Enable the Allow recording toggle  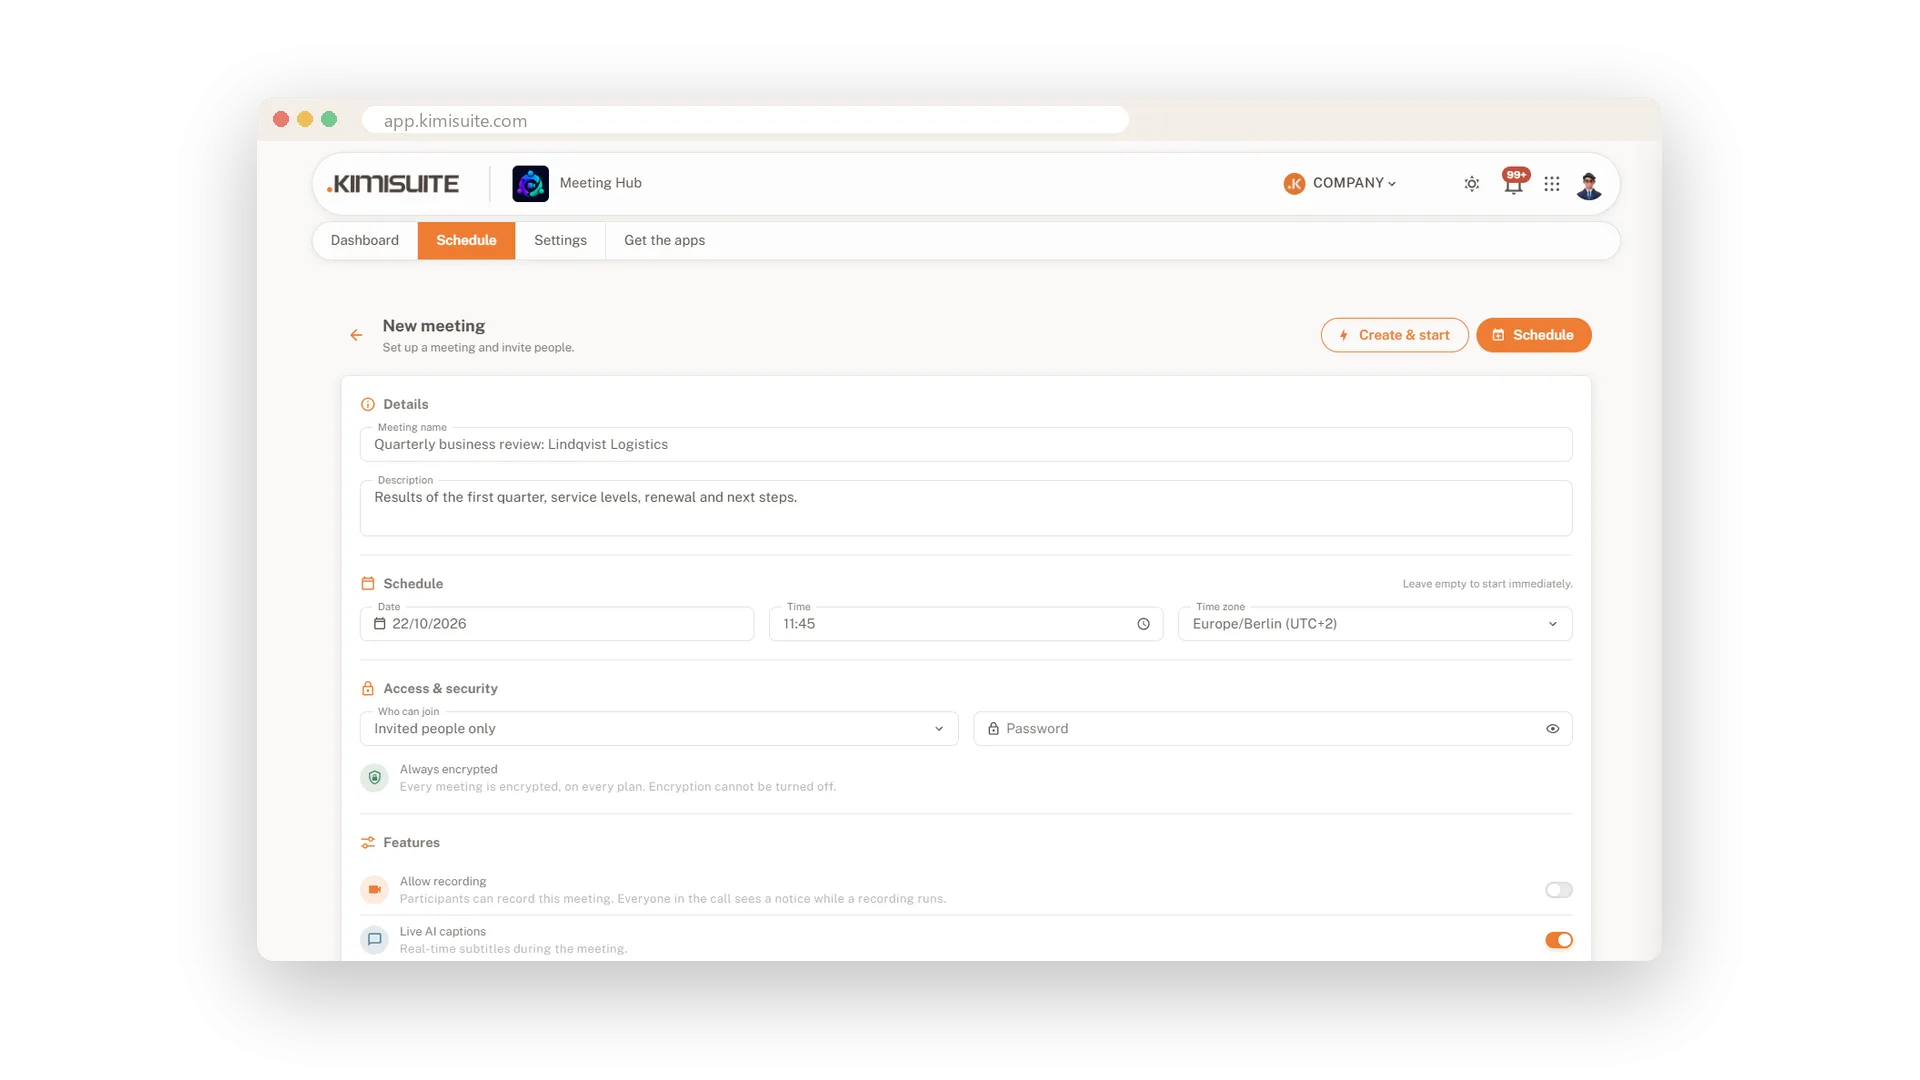[x=1558, y=890]
